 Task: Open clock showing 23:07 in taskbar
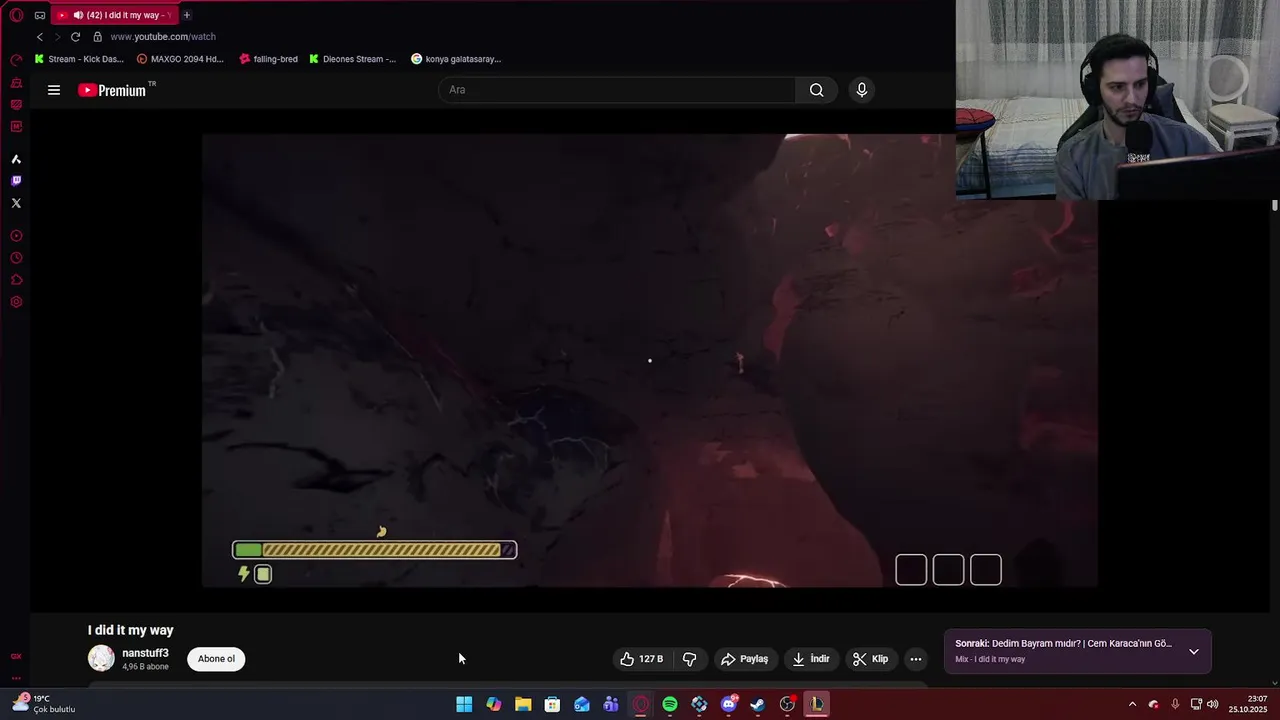[1249, 704]
